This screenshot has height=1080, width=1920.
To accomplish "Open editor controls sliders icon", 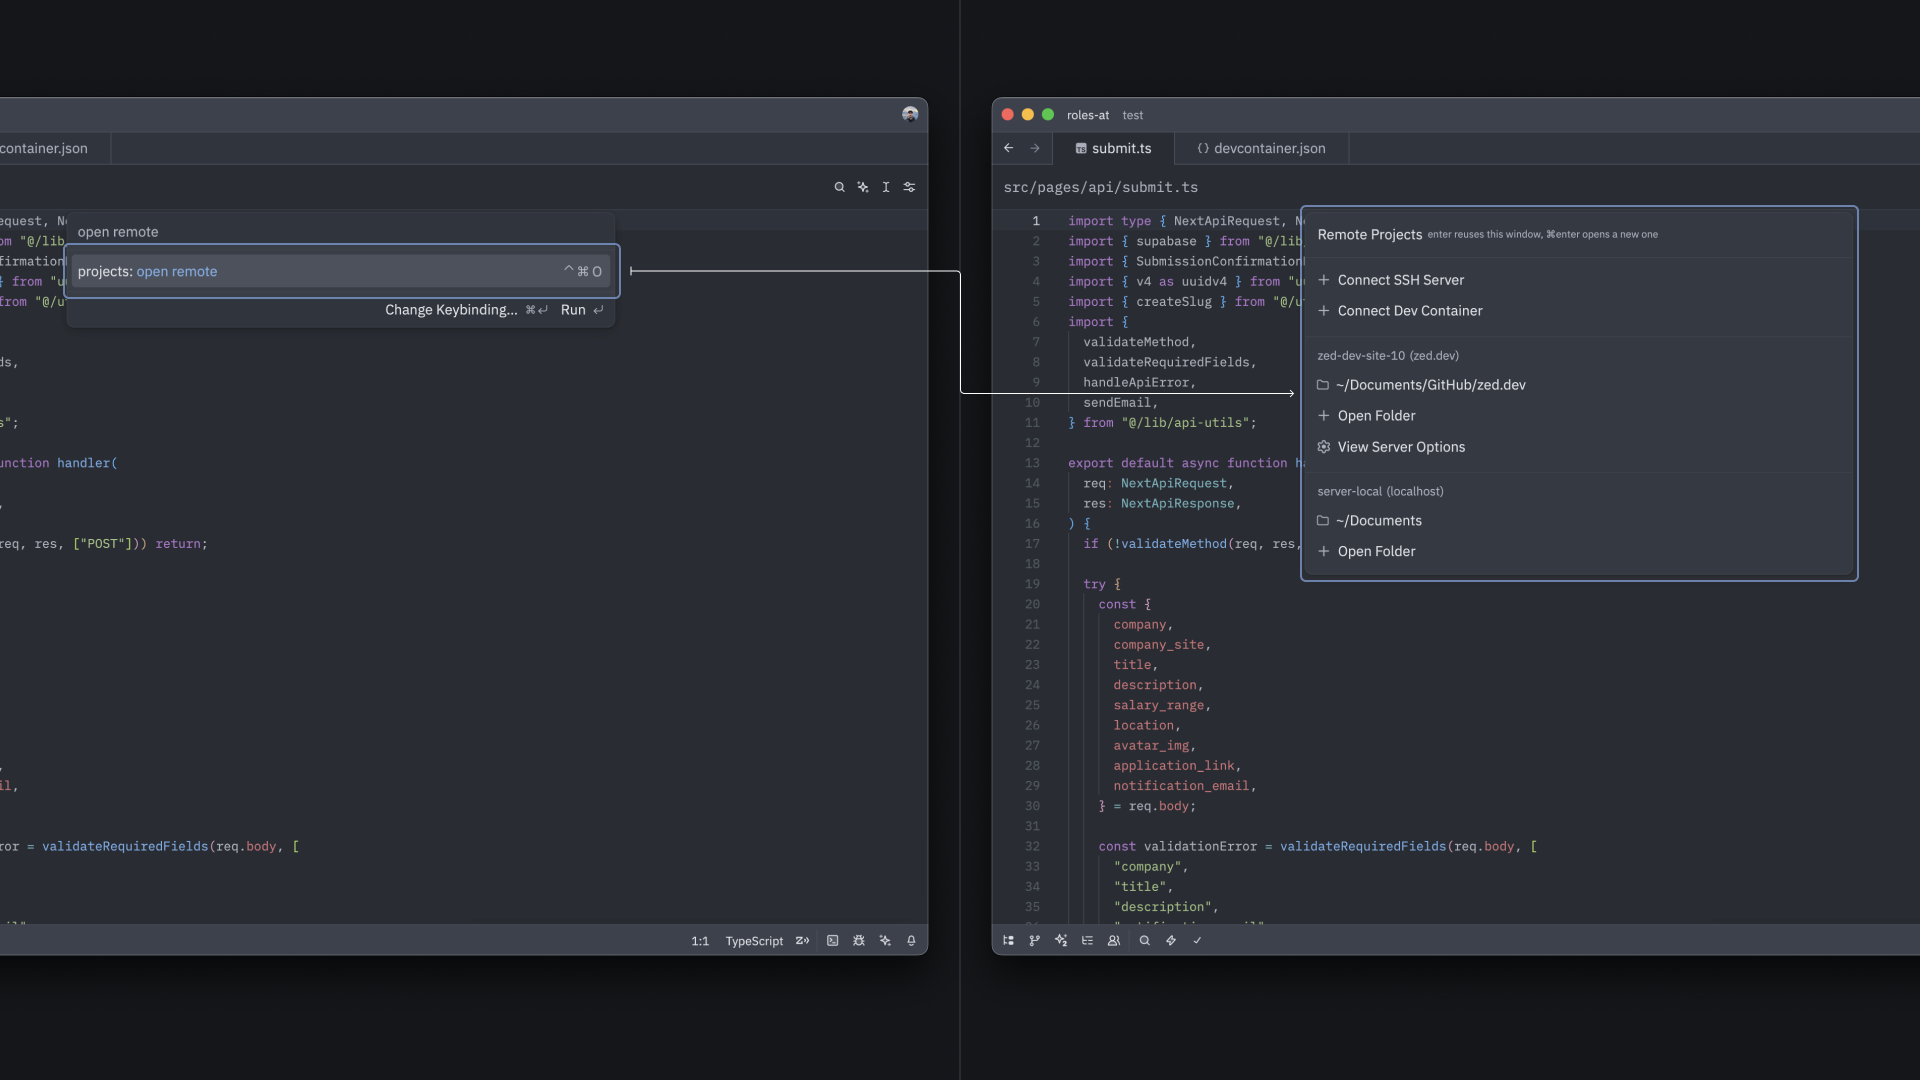I will point(909,187).
